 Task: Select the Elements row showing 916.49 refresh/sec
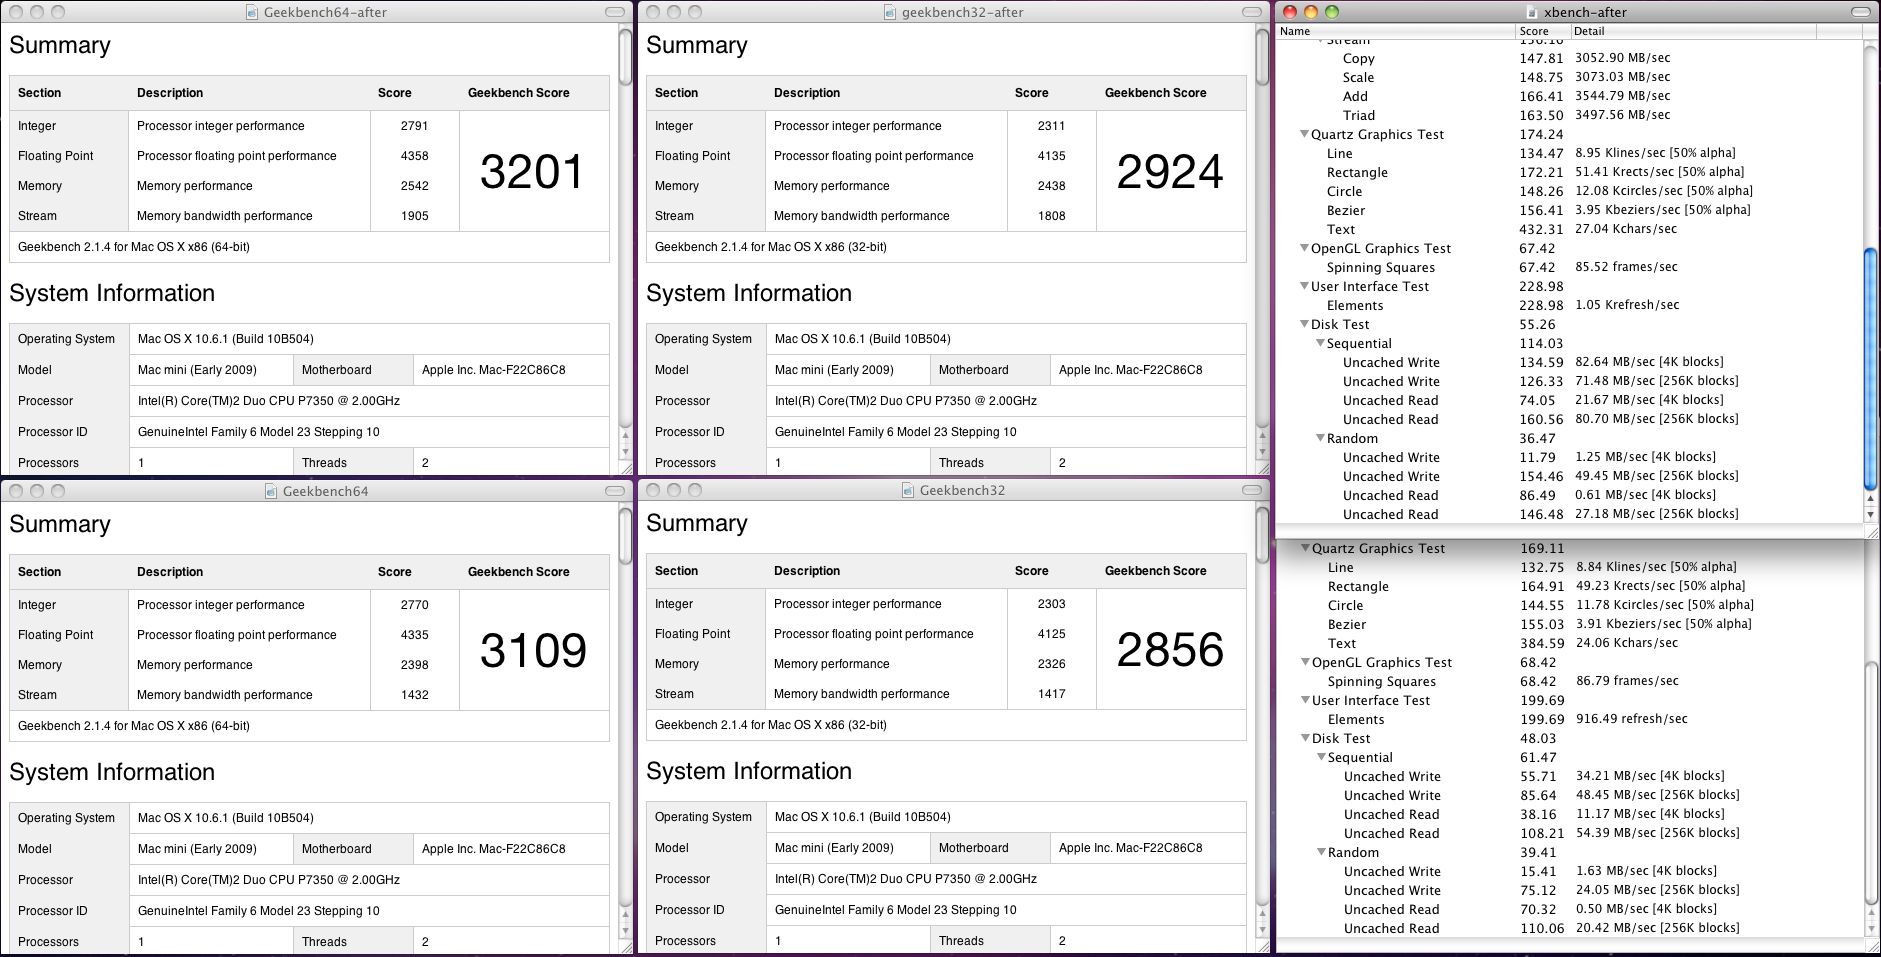(1570, 719)
